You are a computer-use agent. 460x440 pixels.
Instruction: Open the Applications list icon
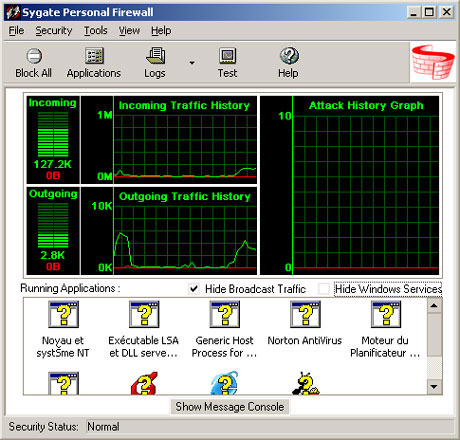pos(94,56)
